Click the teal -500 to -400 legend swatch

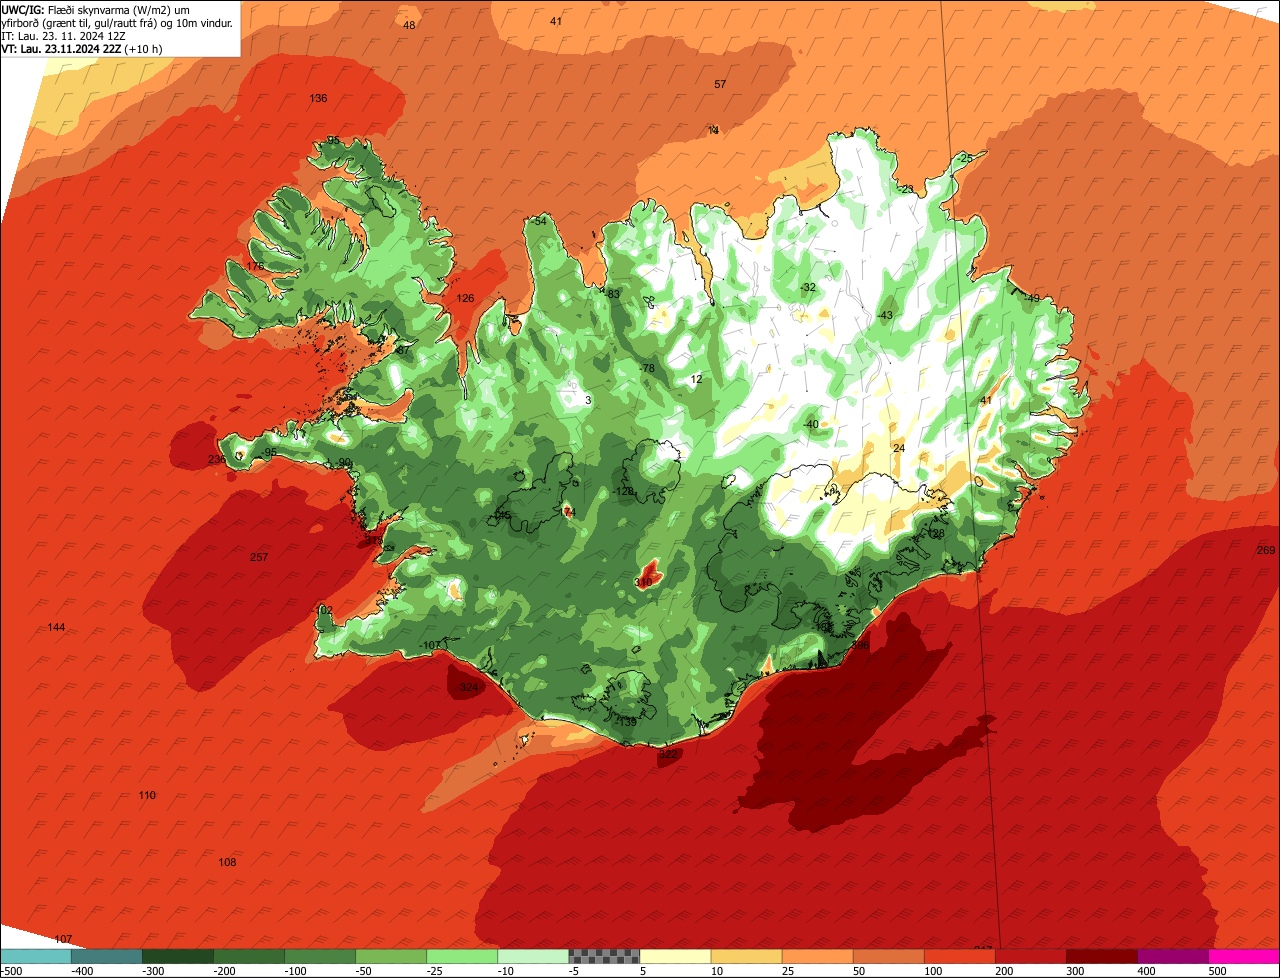(35, 956)
